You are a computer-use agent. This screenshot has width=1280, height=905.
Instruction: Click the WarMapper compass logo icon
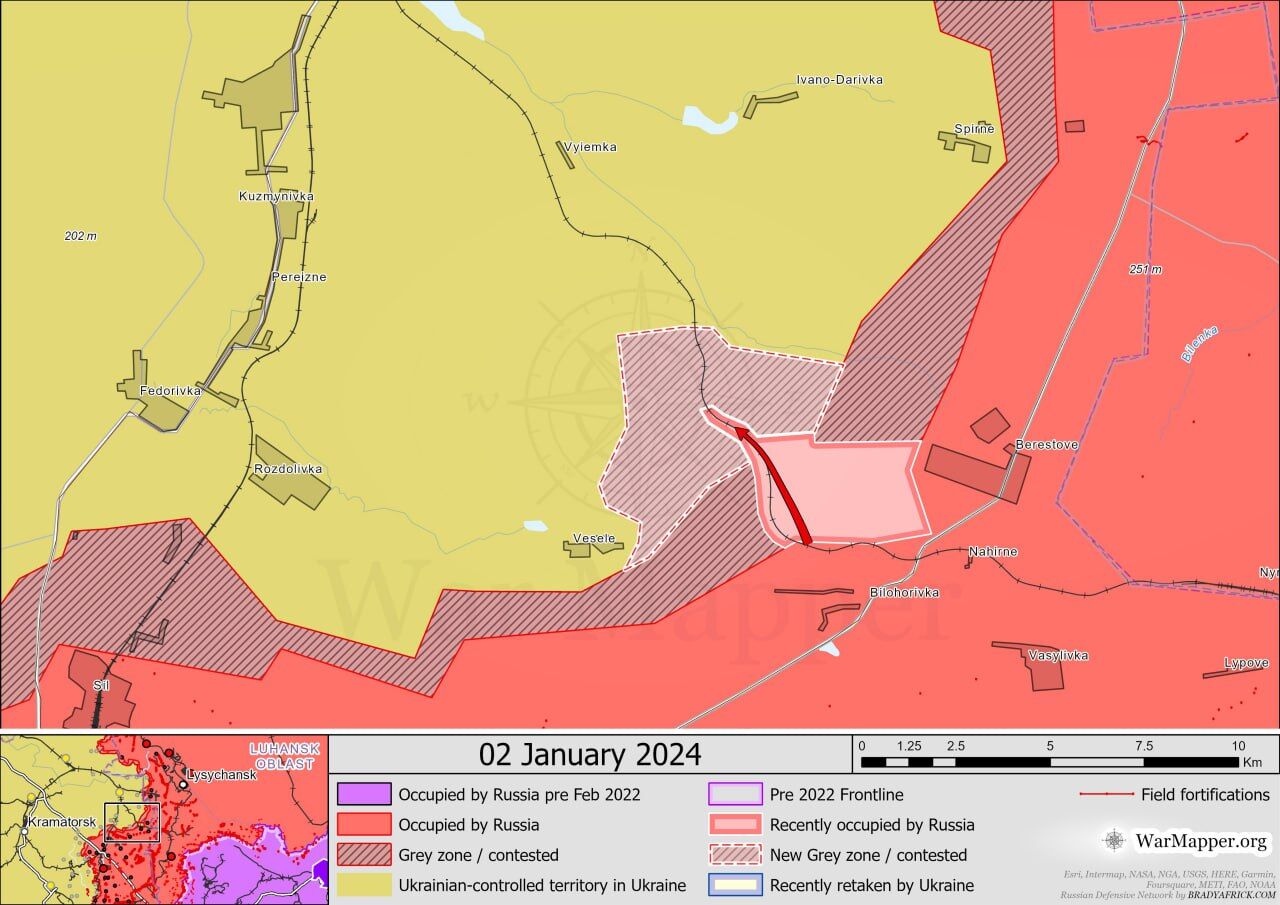tap(1114, 840)
